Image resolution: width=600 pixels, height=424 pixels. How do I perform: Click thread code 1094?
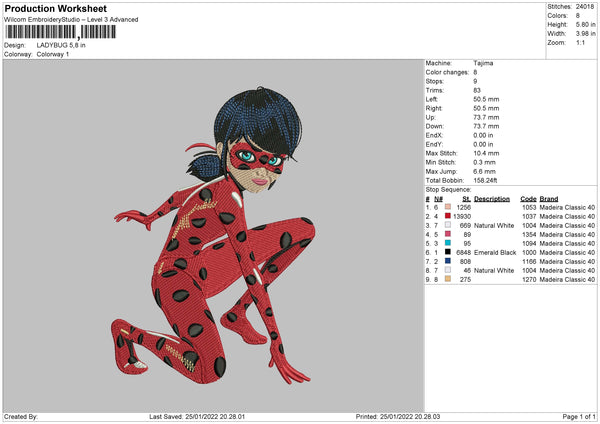(x=529, y=244)
